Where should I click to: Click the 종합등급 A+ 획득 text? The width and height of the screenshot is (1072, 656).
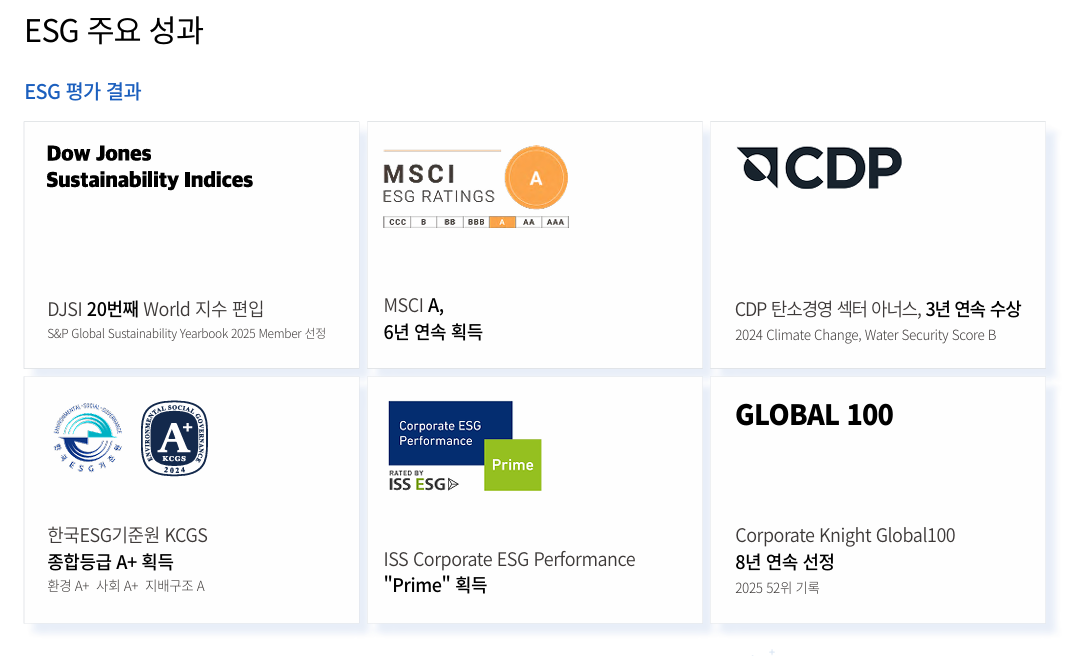(110, 562)
